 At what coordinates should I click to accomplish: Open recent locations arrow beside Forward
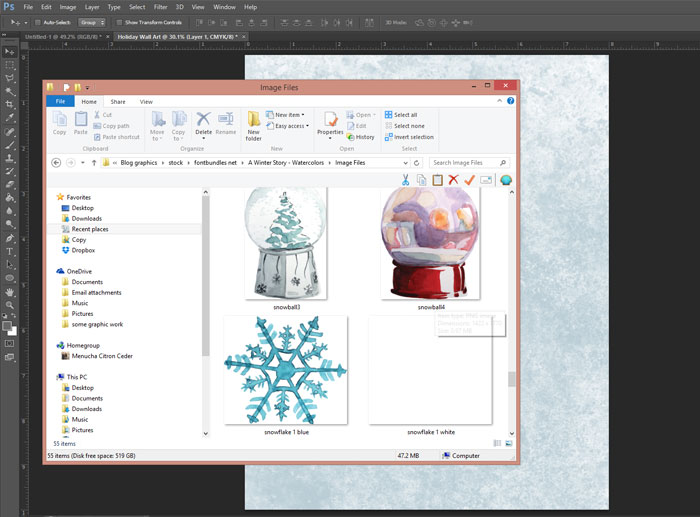83,163
